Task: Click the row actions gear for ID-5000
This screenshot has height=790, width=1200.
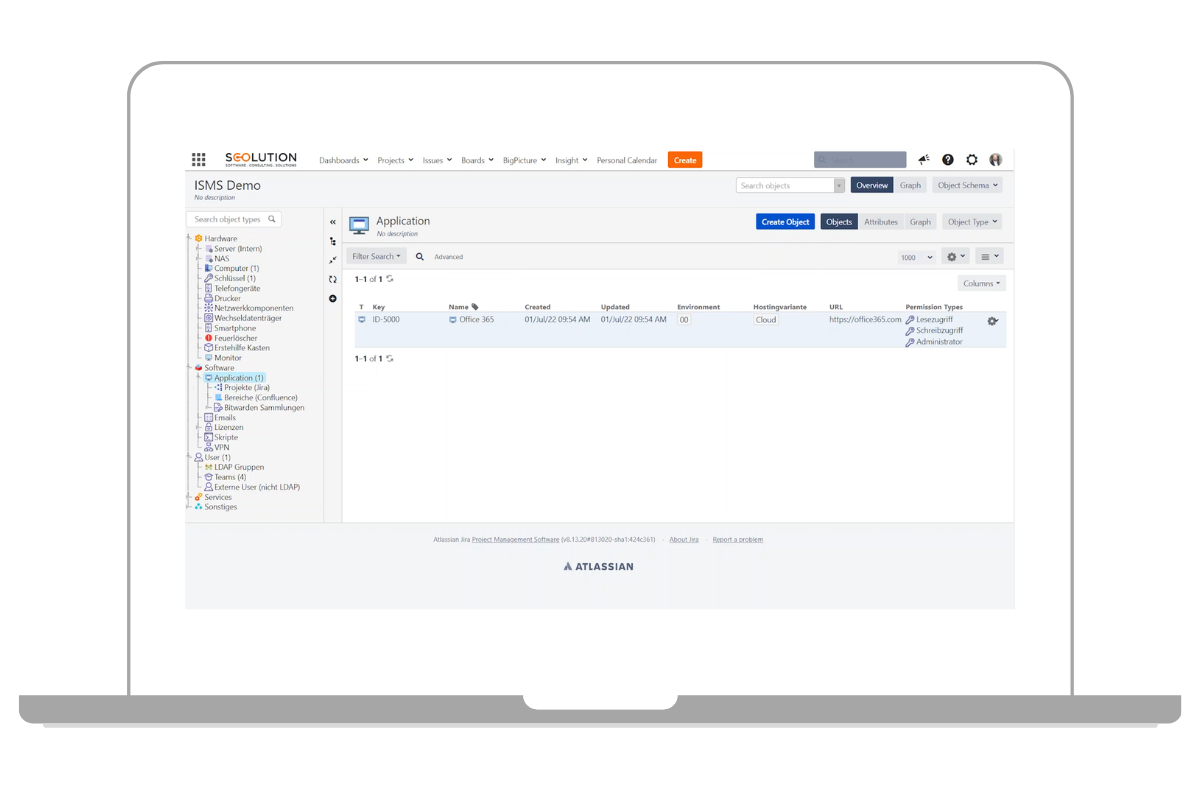Action: click(992, 321)
